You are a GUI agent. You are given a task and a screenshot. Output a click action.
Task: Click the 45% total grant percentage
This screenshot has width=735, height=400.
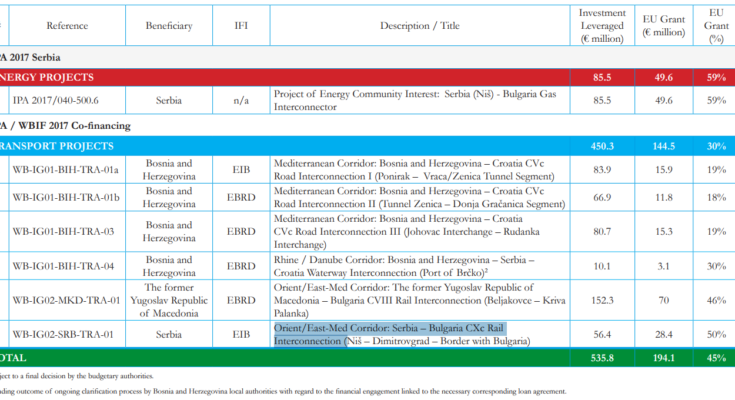click(x=716, y=358)
